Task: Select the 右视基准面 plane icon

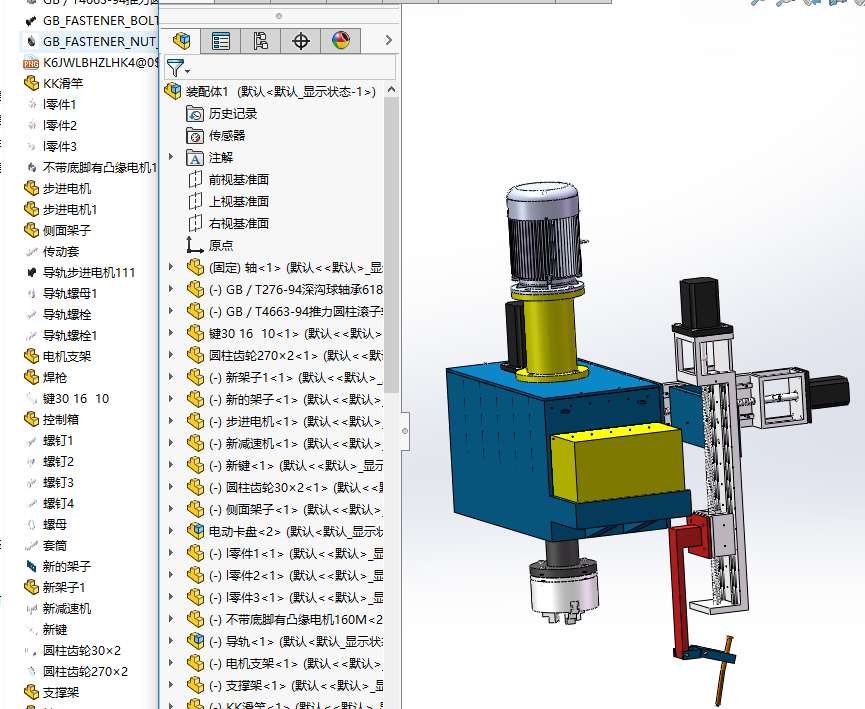Action: point(195,223)
